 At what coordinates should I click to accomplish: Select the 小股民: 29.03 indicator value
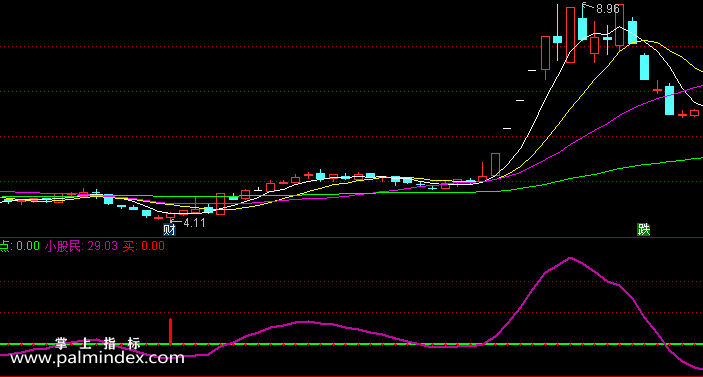(x=81, y=246)
